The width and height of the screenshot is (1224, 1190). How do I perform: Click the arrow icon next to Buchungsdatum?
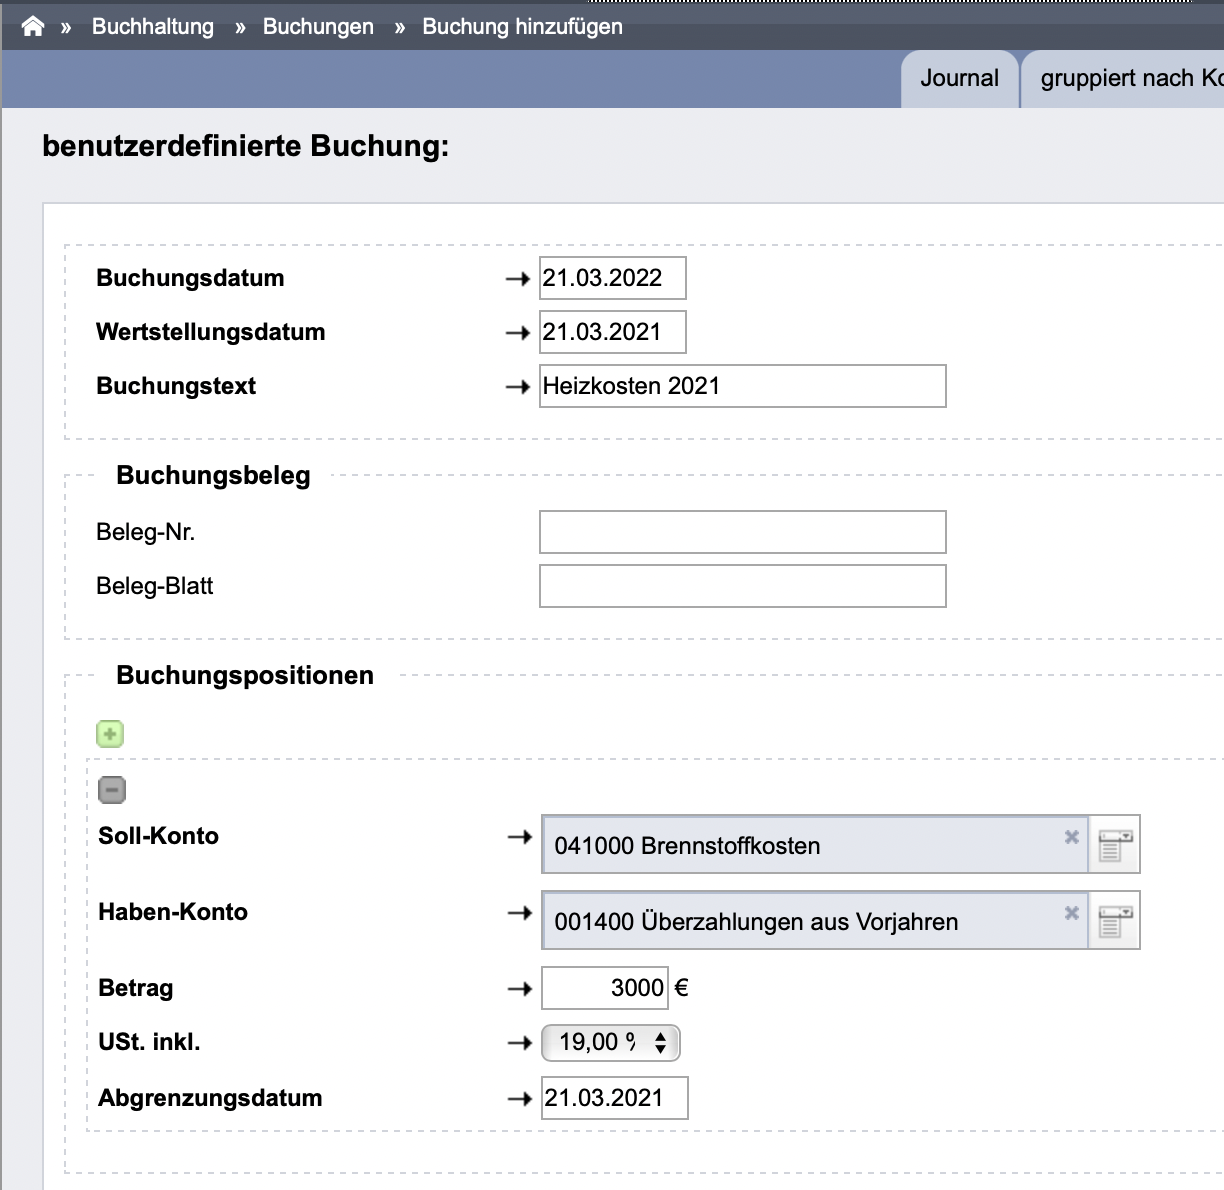point(518,279)
